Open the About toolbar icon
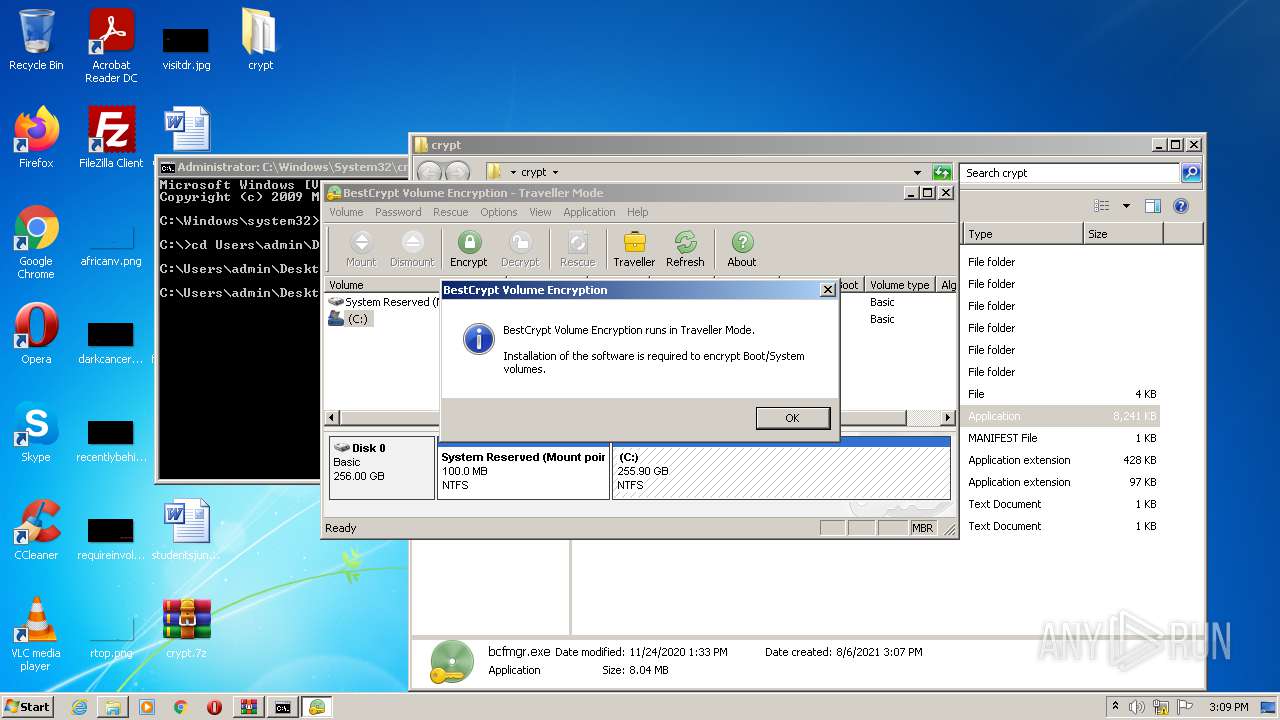The width and height of the screenshot is (1280, 720). tap(742, 249)
